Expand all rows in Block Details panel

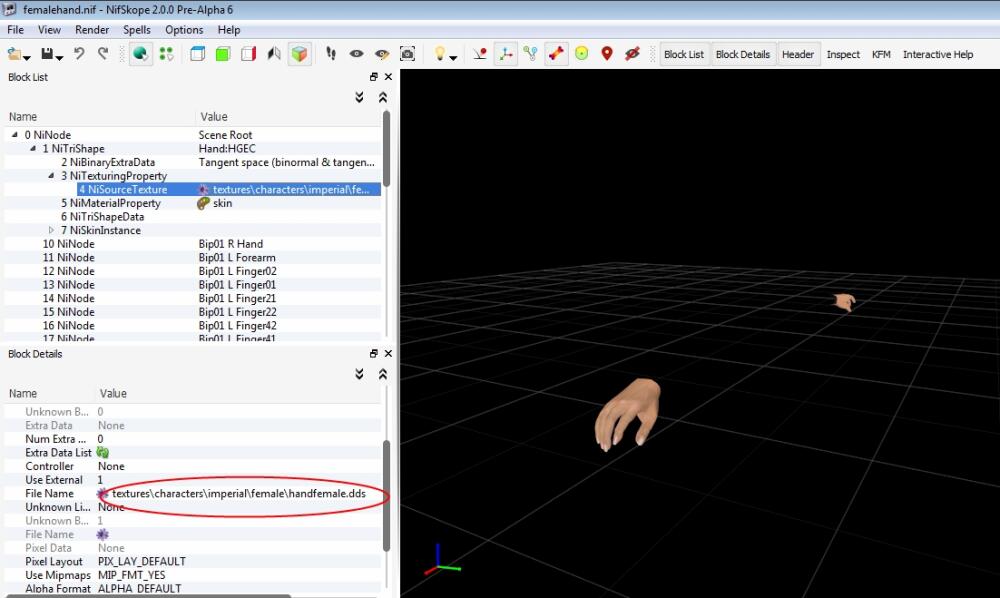tap(359, 374)
